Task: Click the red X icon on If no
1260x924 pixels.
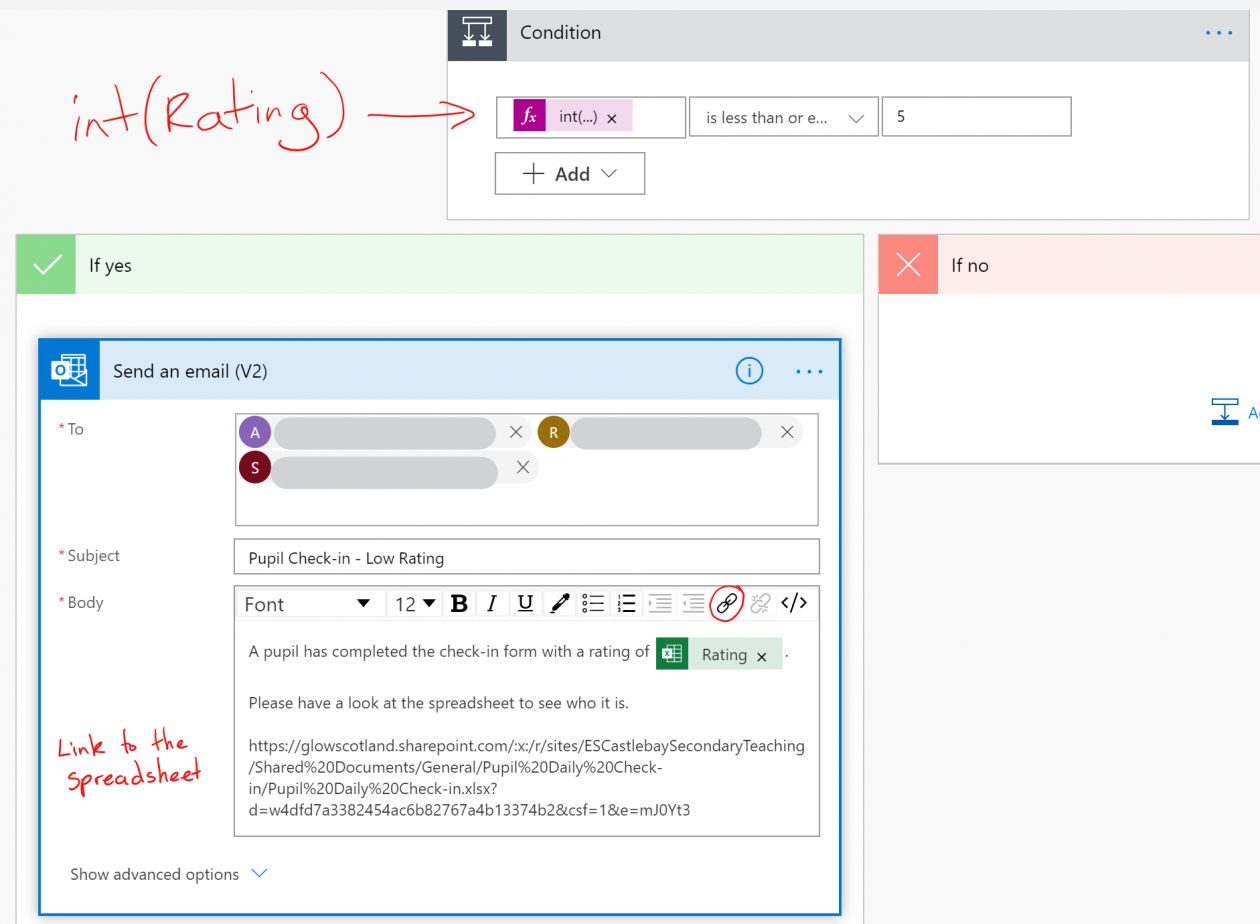Action: point(908,265)
